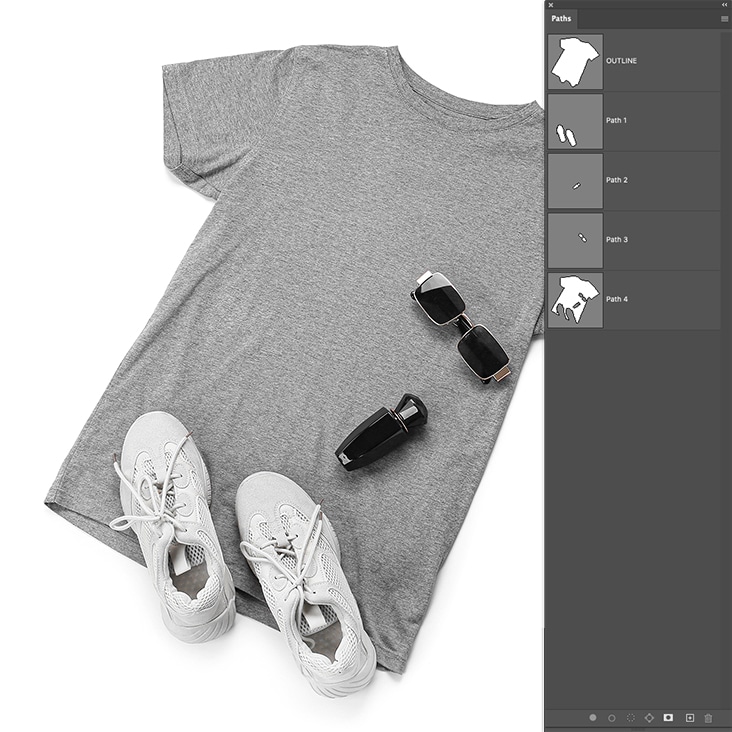
Task: Select the OUTLINE path row
Action: 660,62
